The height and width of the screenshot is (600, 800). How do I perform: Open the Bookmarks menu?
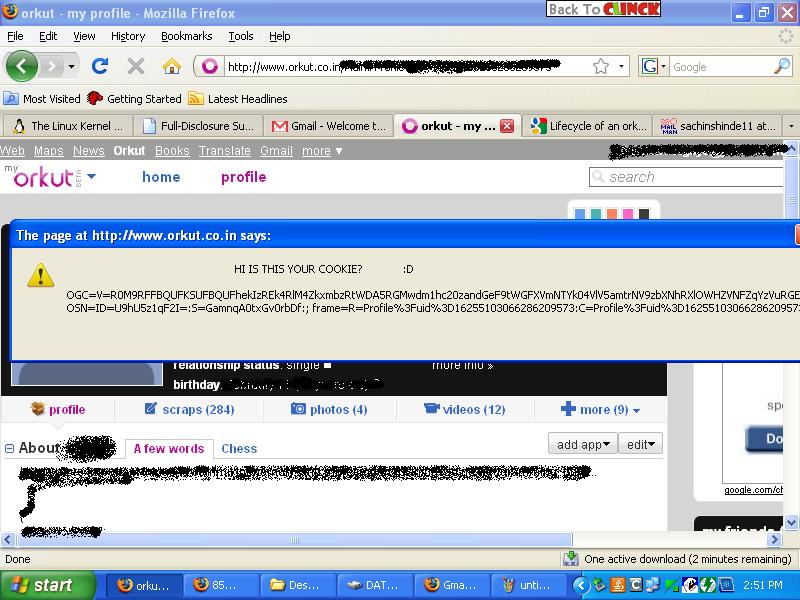tap(187, 36)
